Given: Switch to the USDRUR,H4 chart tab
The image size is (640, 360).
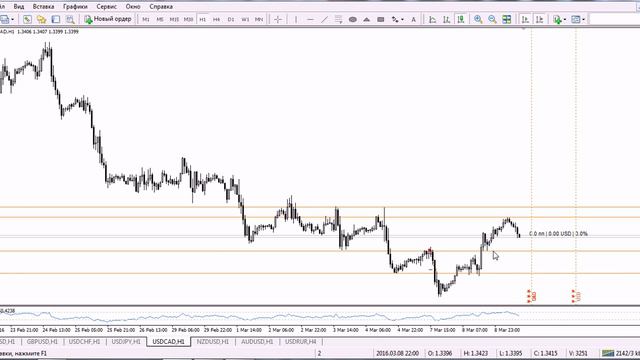Looking at the screenshot, I should click(300, 342).
